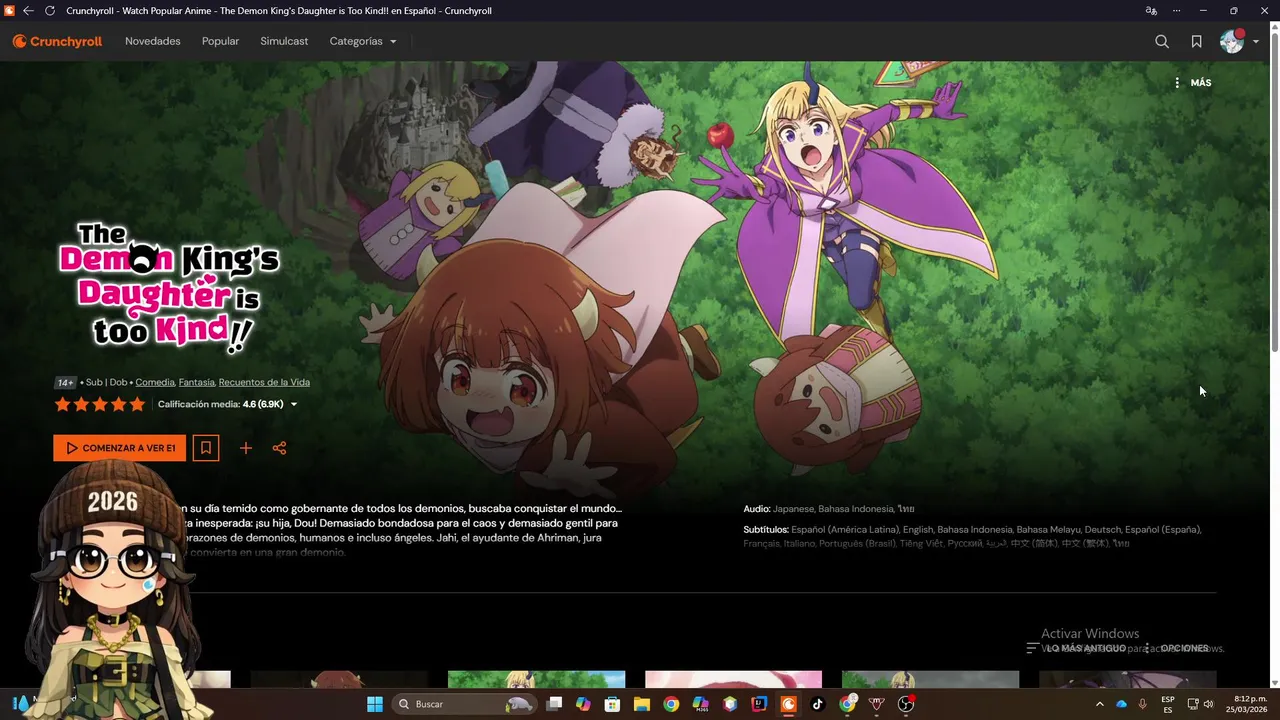Open the Microsoft 365 taskbar icon
Image resolution: width=1280 pixels, height=720 pixels.
(x=700, y=704)
